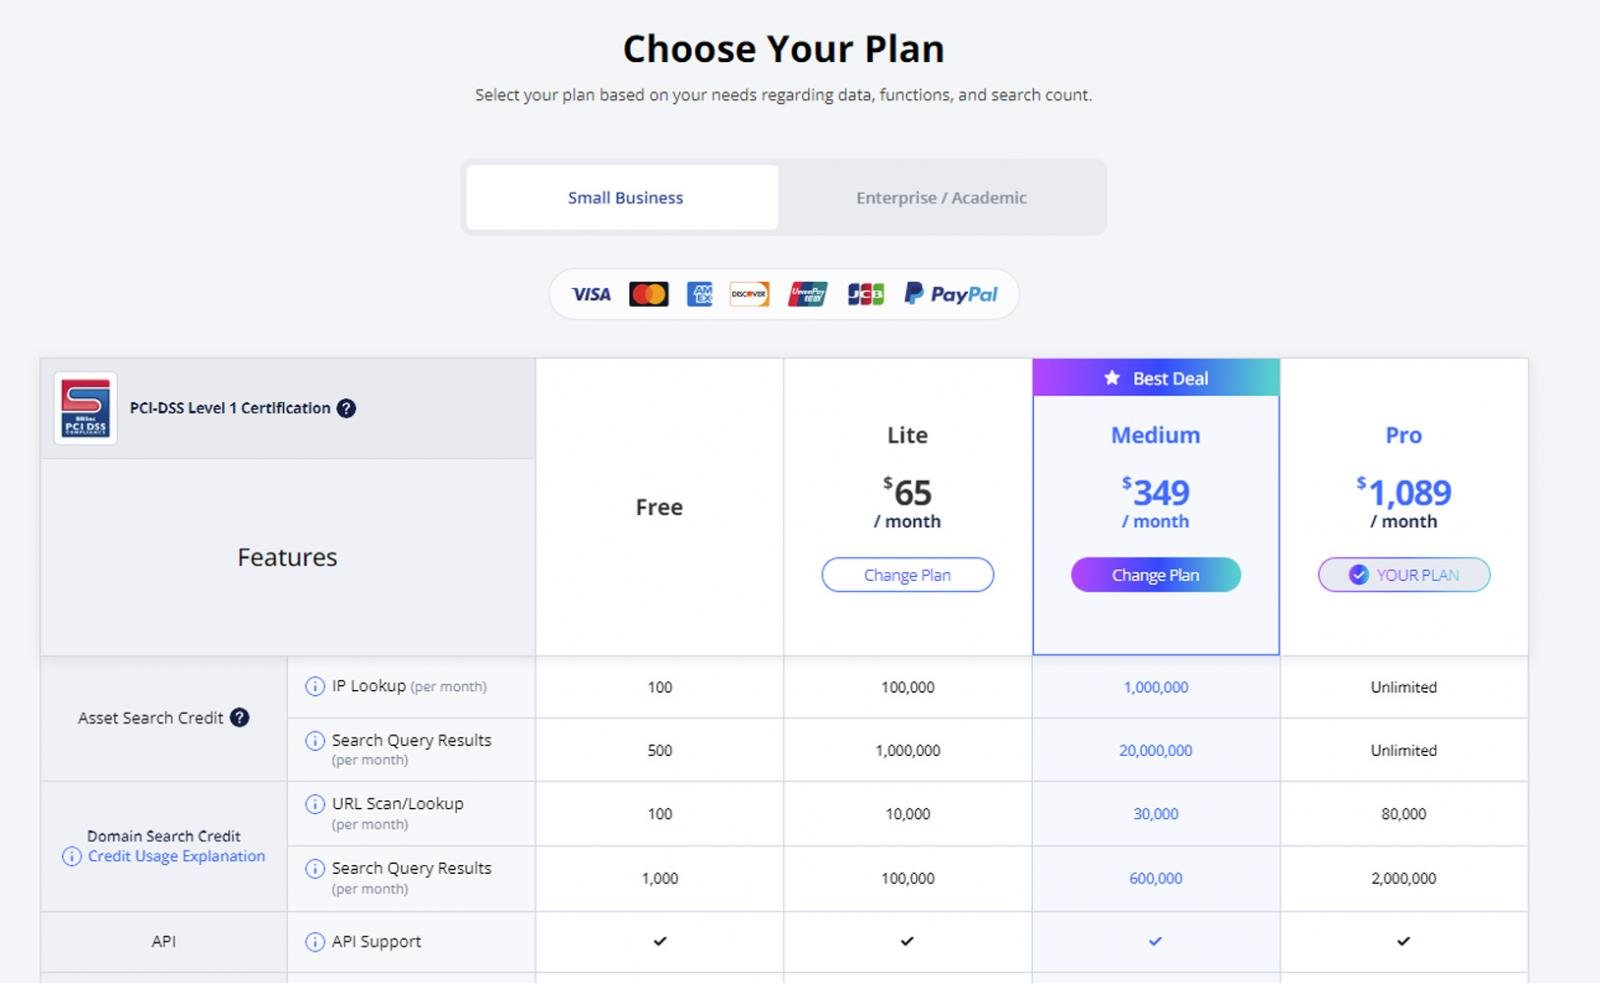Click the PCI DSS certification badge logo
The width and height of the screenshot is (1600, 983).
(85, 408)
